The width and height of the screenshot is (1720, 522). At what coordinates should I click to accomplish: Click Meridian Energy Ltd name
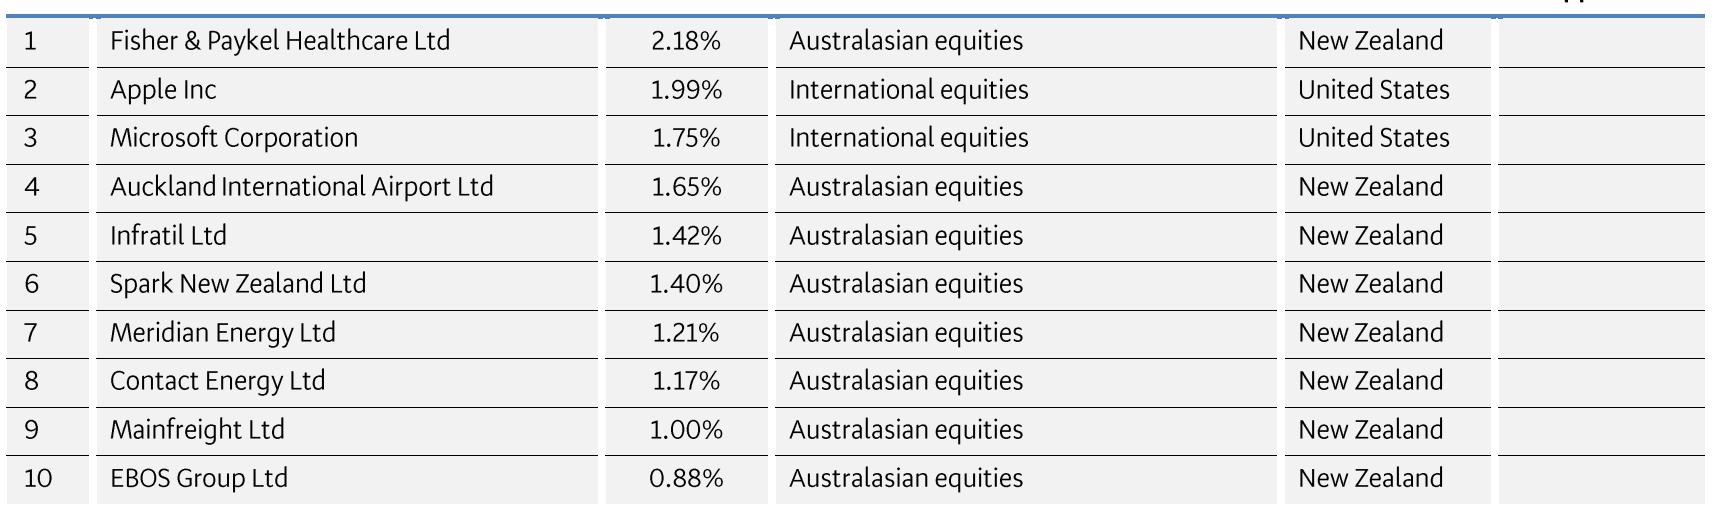click(222, 333)
